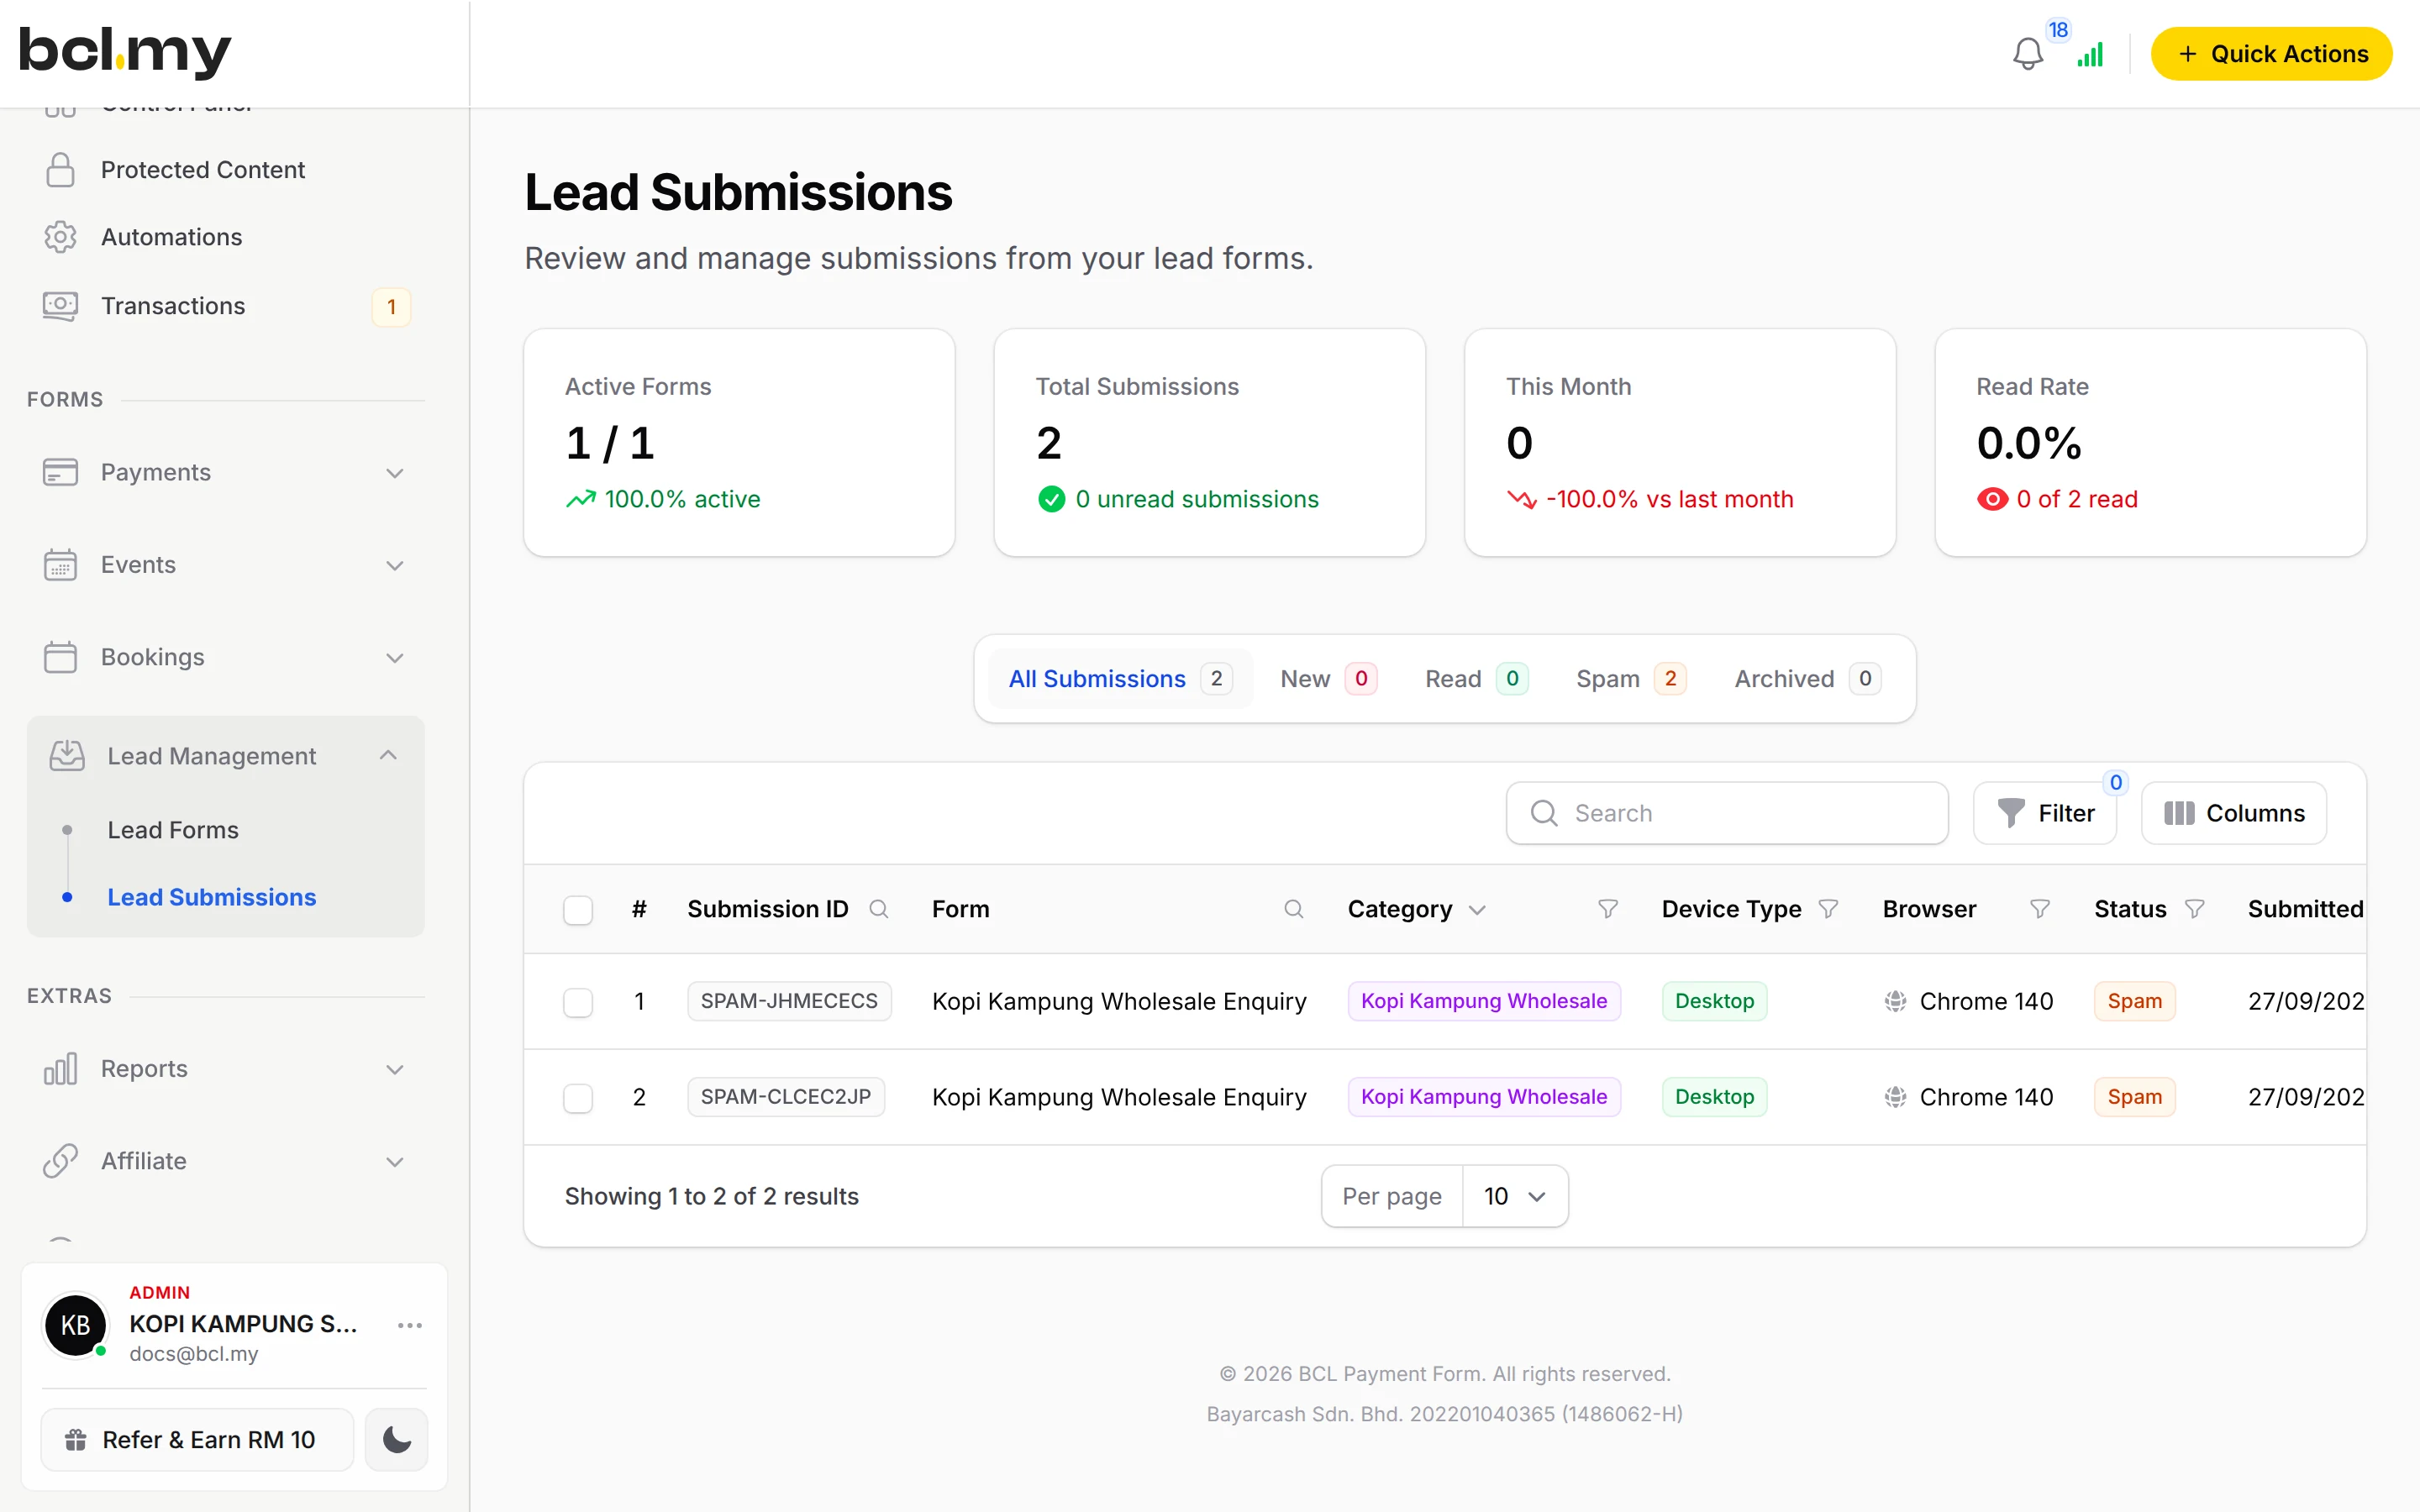Click the Transactions cash icon
This screenshot has height=1512, width=2420.
point(60,306)
